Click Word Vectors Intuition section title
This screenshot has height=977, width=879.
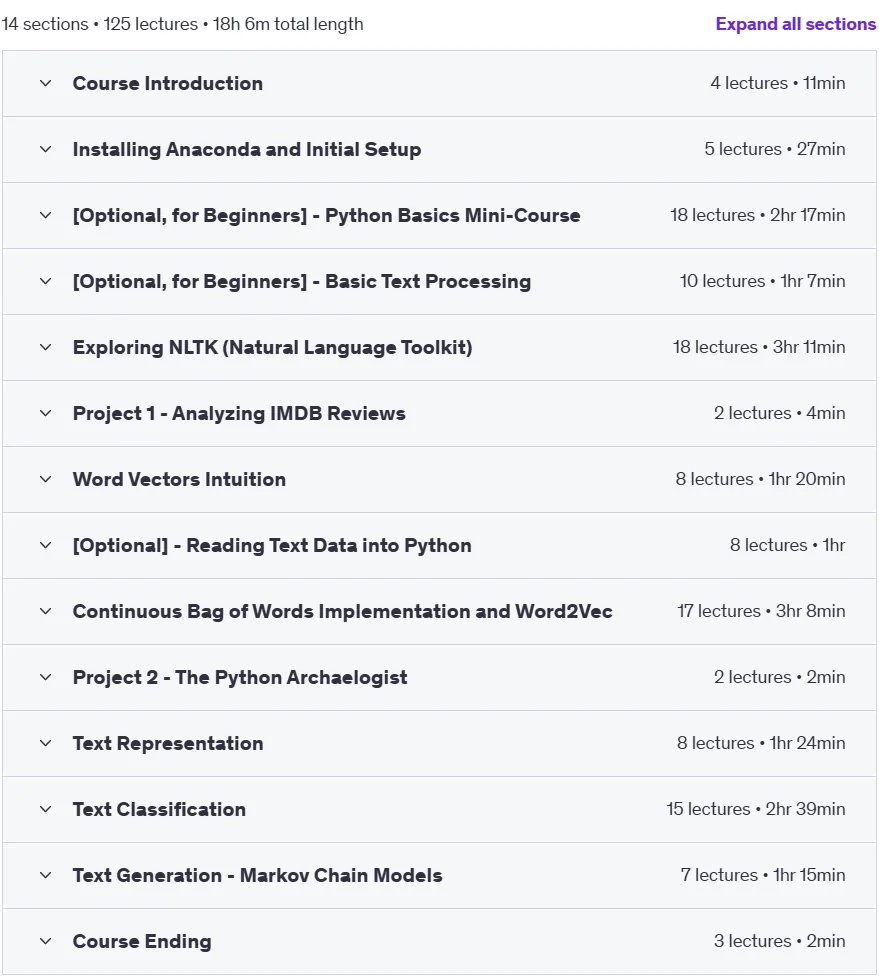tap(179, 480)
